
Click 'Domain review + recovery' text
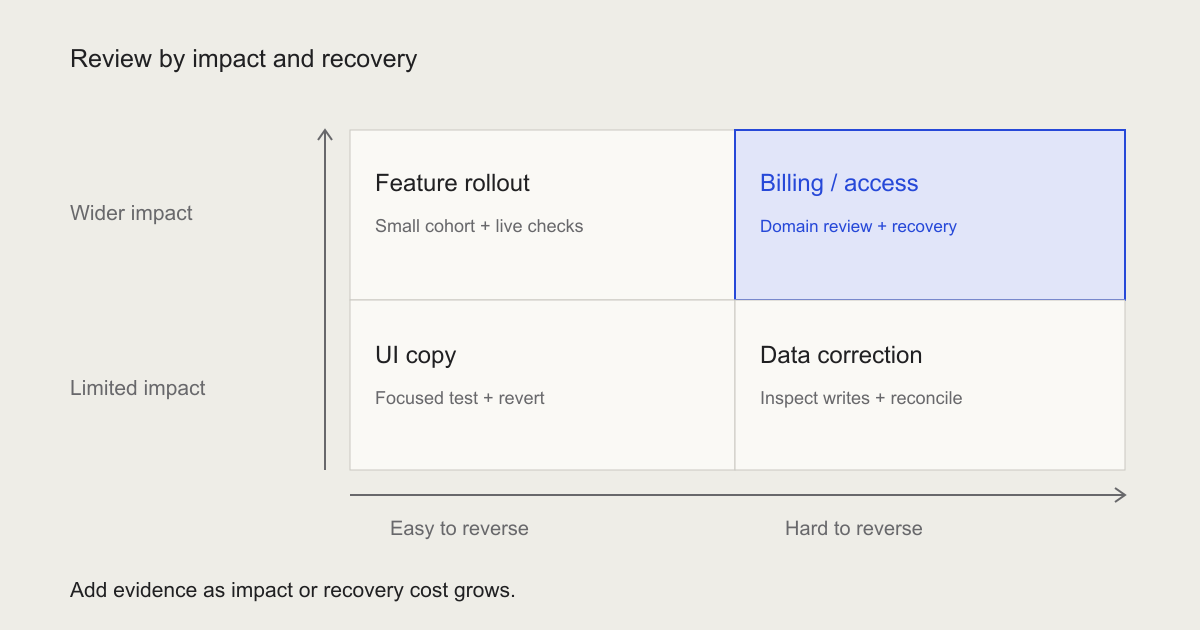858,227
